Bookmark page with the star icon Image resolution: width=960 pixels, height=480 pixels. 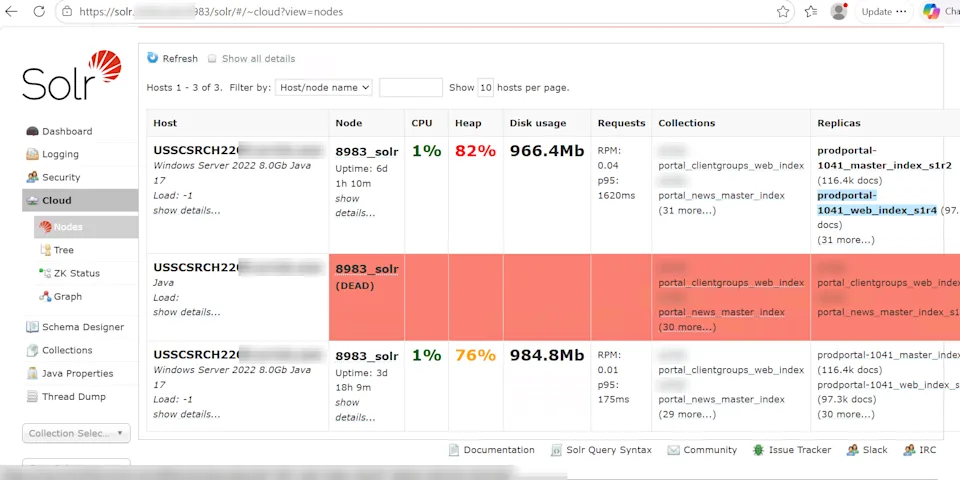782,12
